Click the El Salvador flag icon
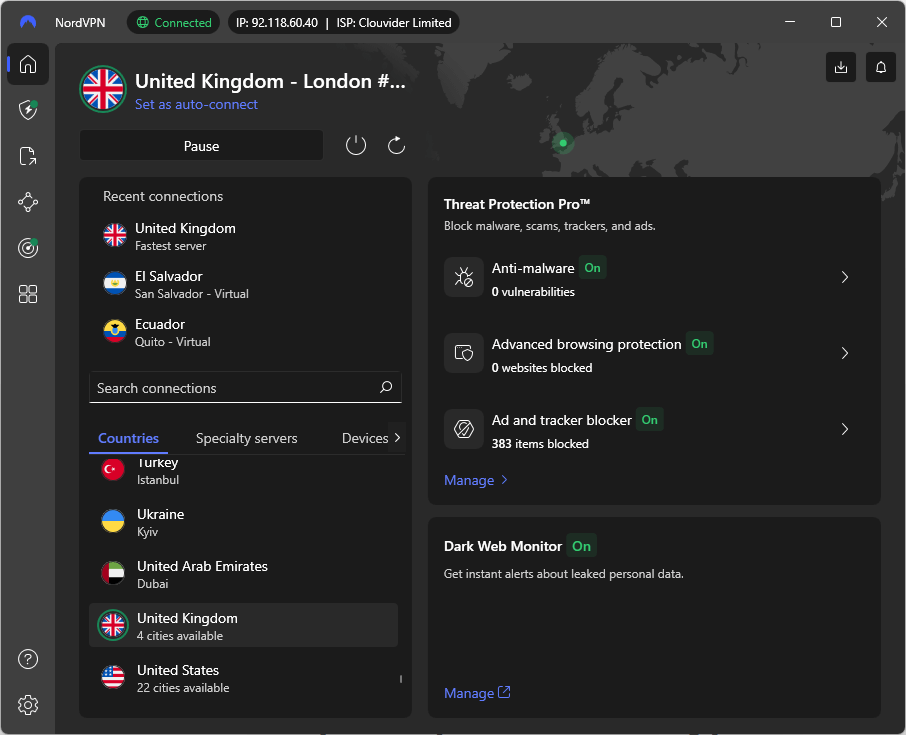Image resolution: width=906 pixels, height=735 pixels. pos(115,284)
